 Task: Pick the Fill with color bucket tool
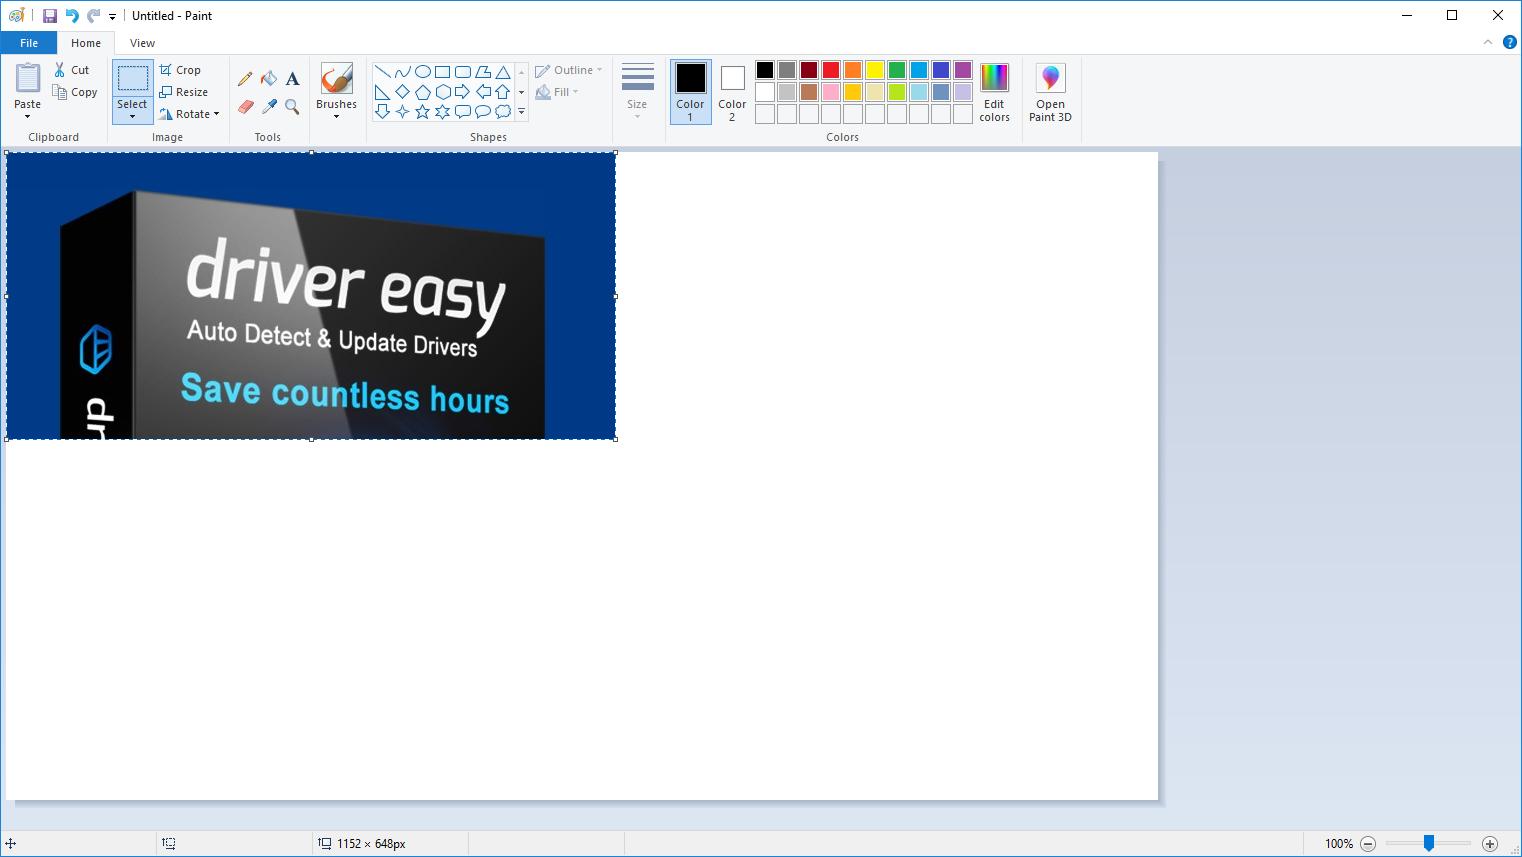[269, 79]
